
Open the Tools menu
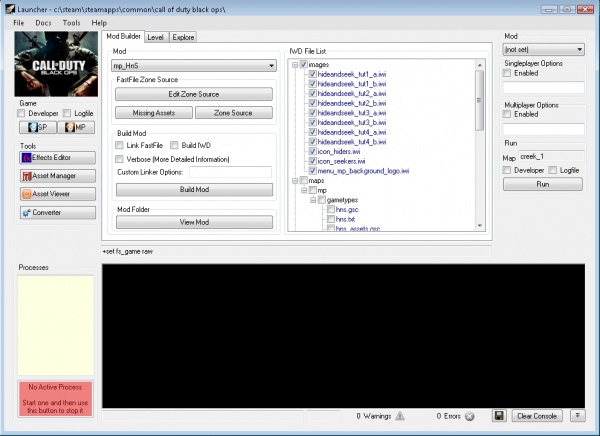tap(71, 22)
